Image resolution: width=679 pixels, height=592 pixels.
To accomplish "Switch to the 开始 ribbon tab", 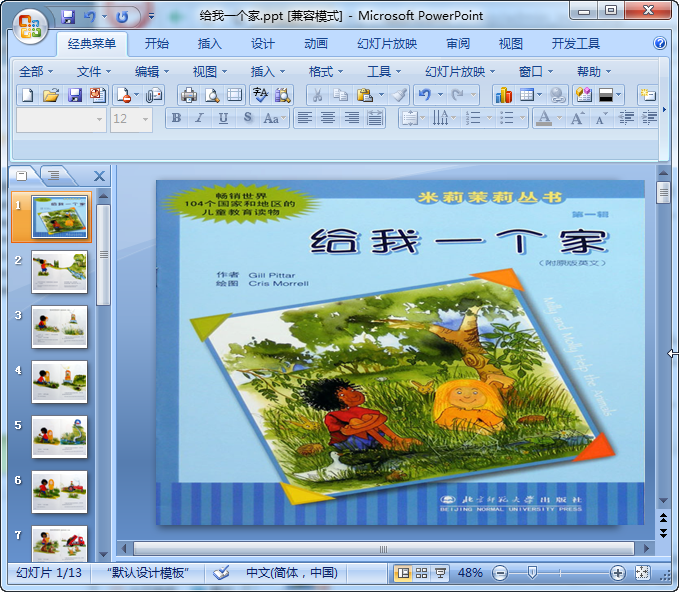I will coord(157,44).
